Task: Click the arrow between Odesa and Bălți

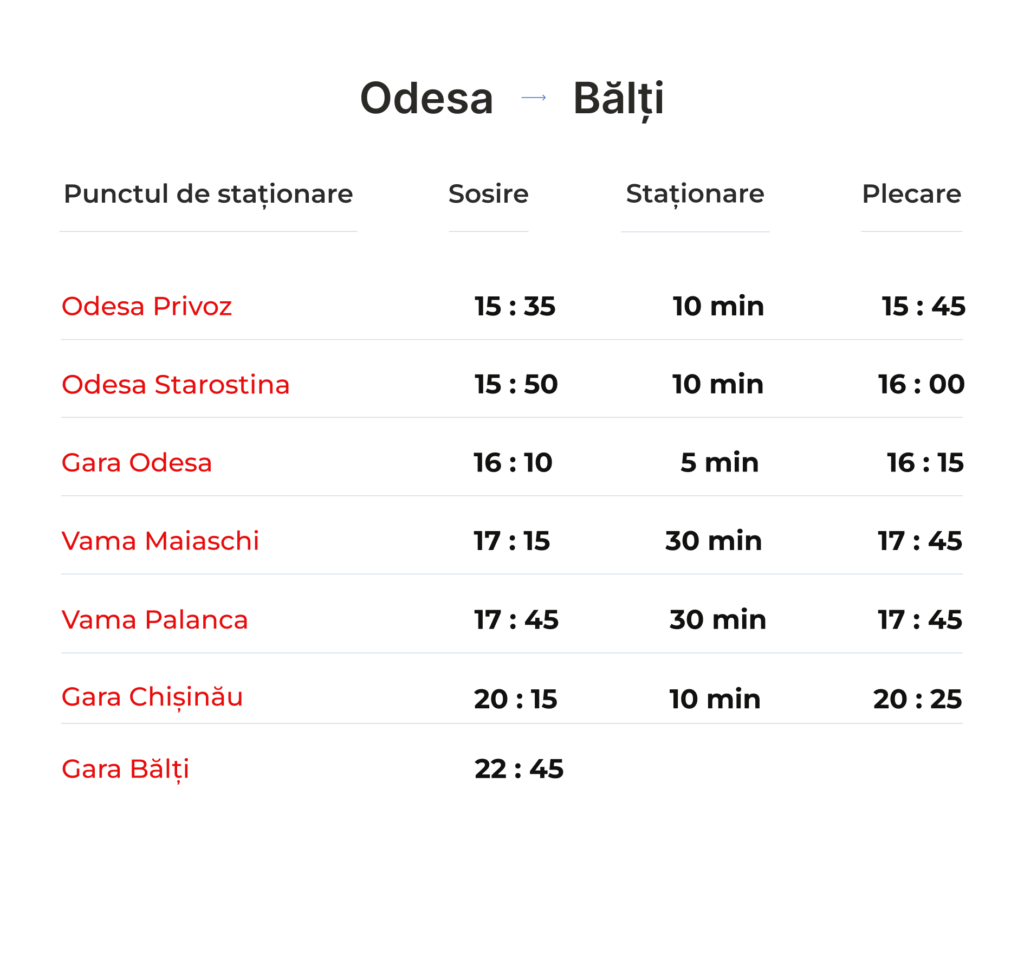Action: (534, 98)
